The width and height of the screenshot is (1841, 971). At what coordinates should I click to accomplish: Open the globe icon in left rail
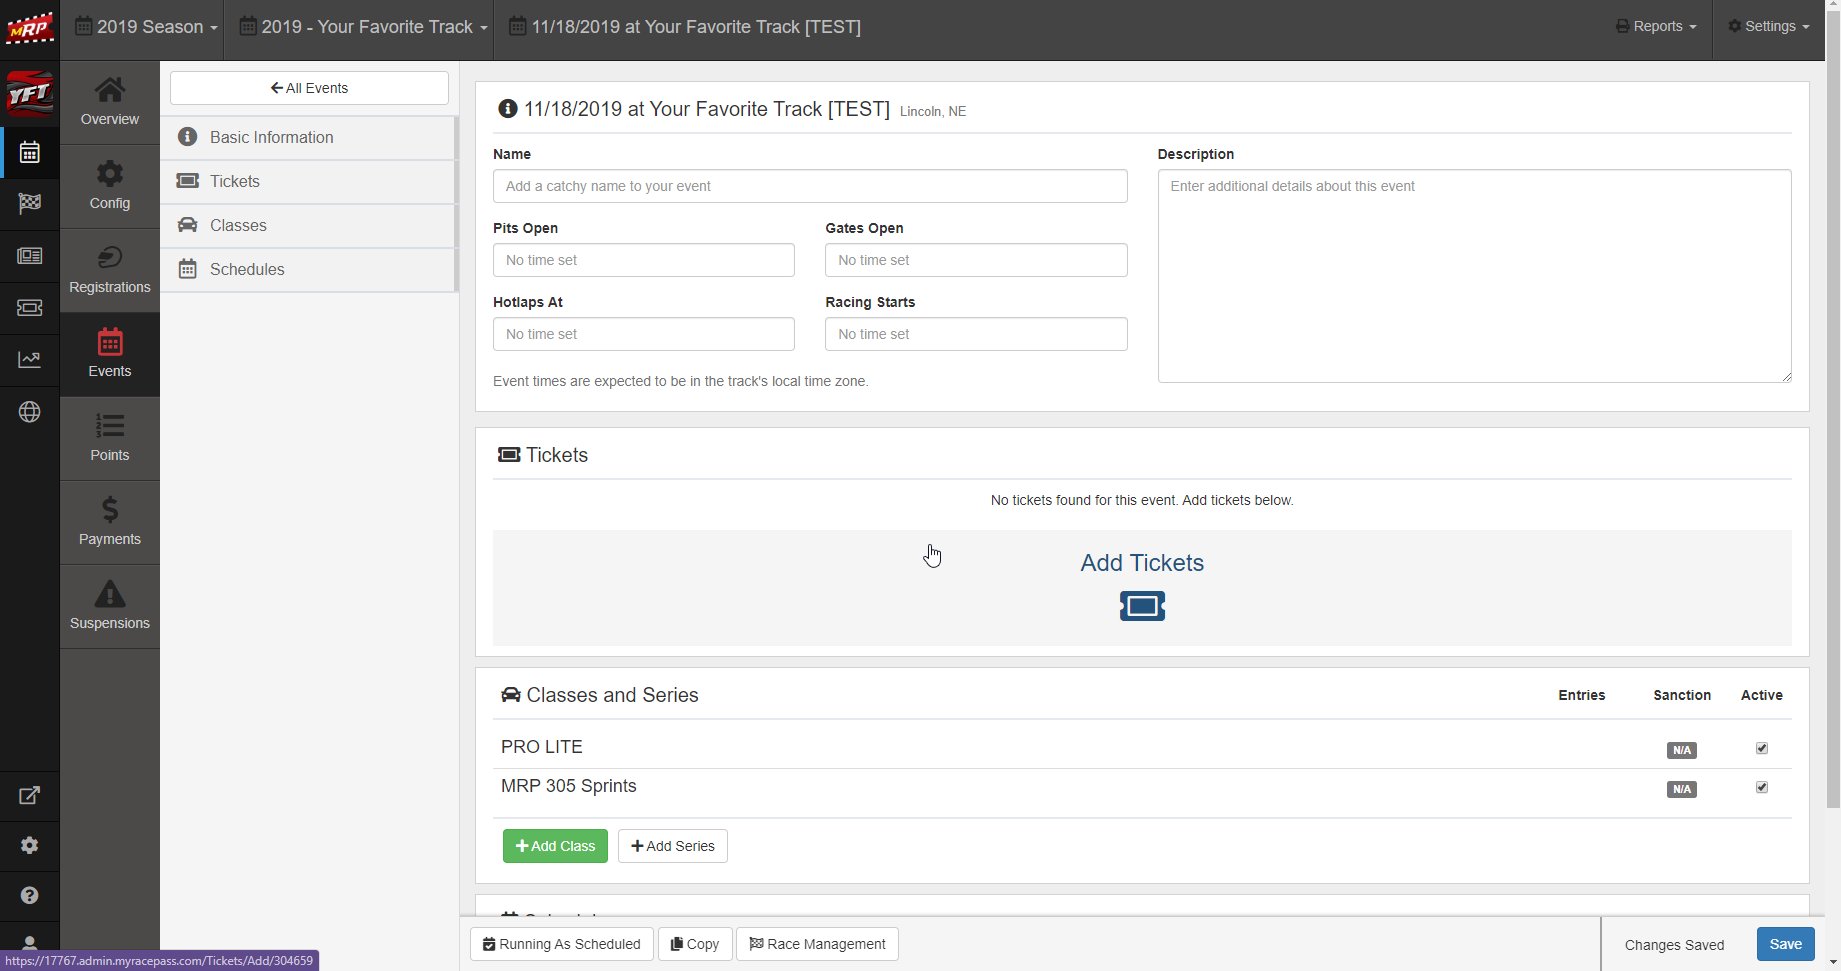point(30,412)
